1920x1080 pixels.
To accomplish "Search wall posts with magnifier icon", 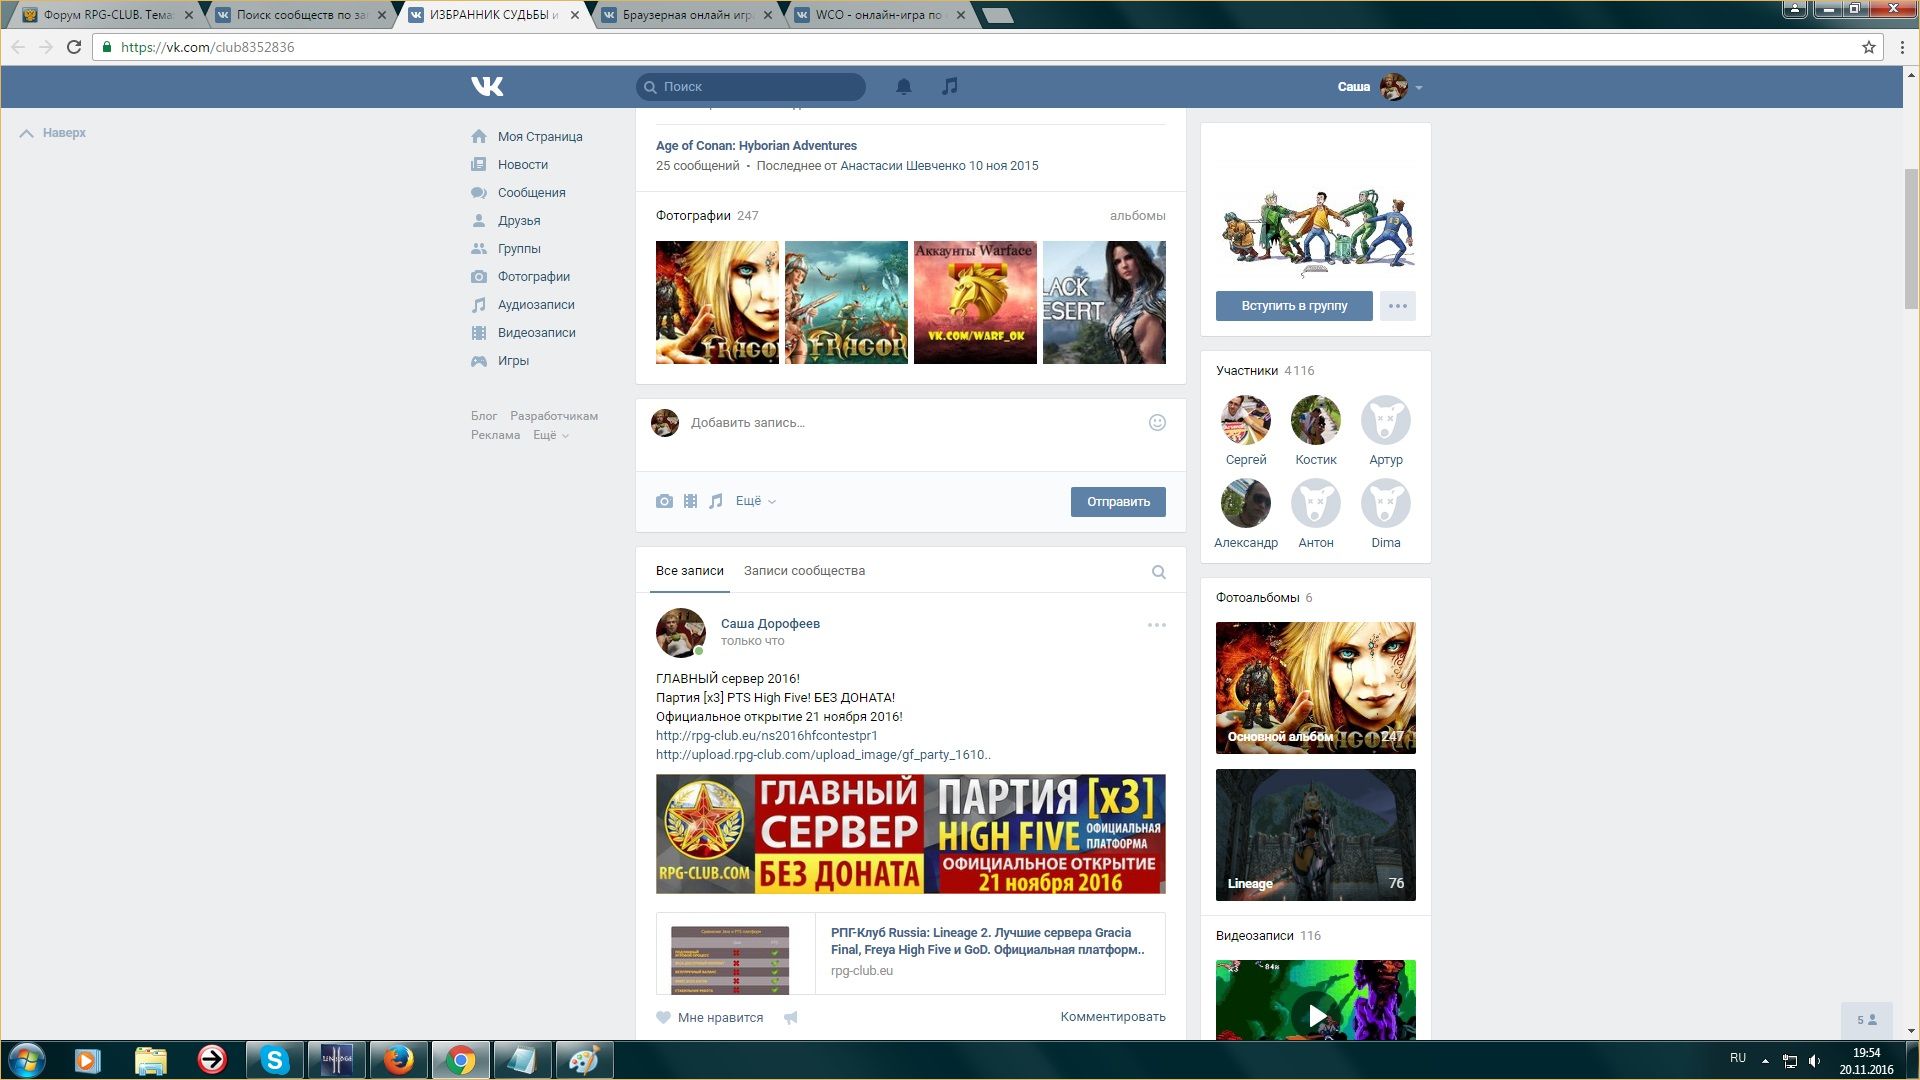I will 1158,572.
